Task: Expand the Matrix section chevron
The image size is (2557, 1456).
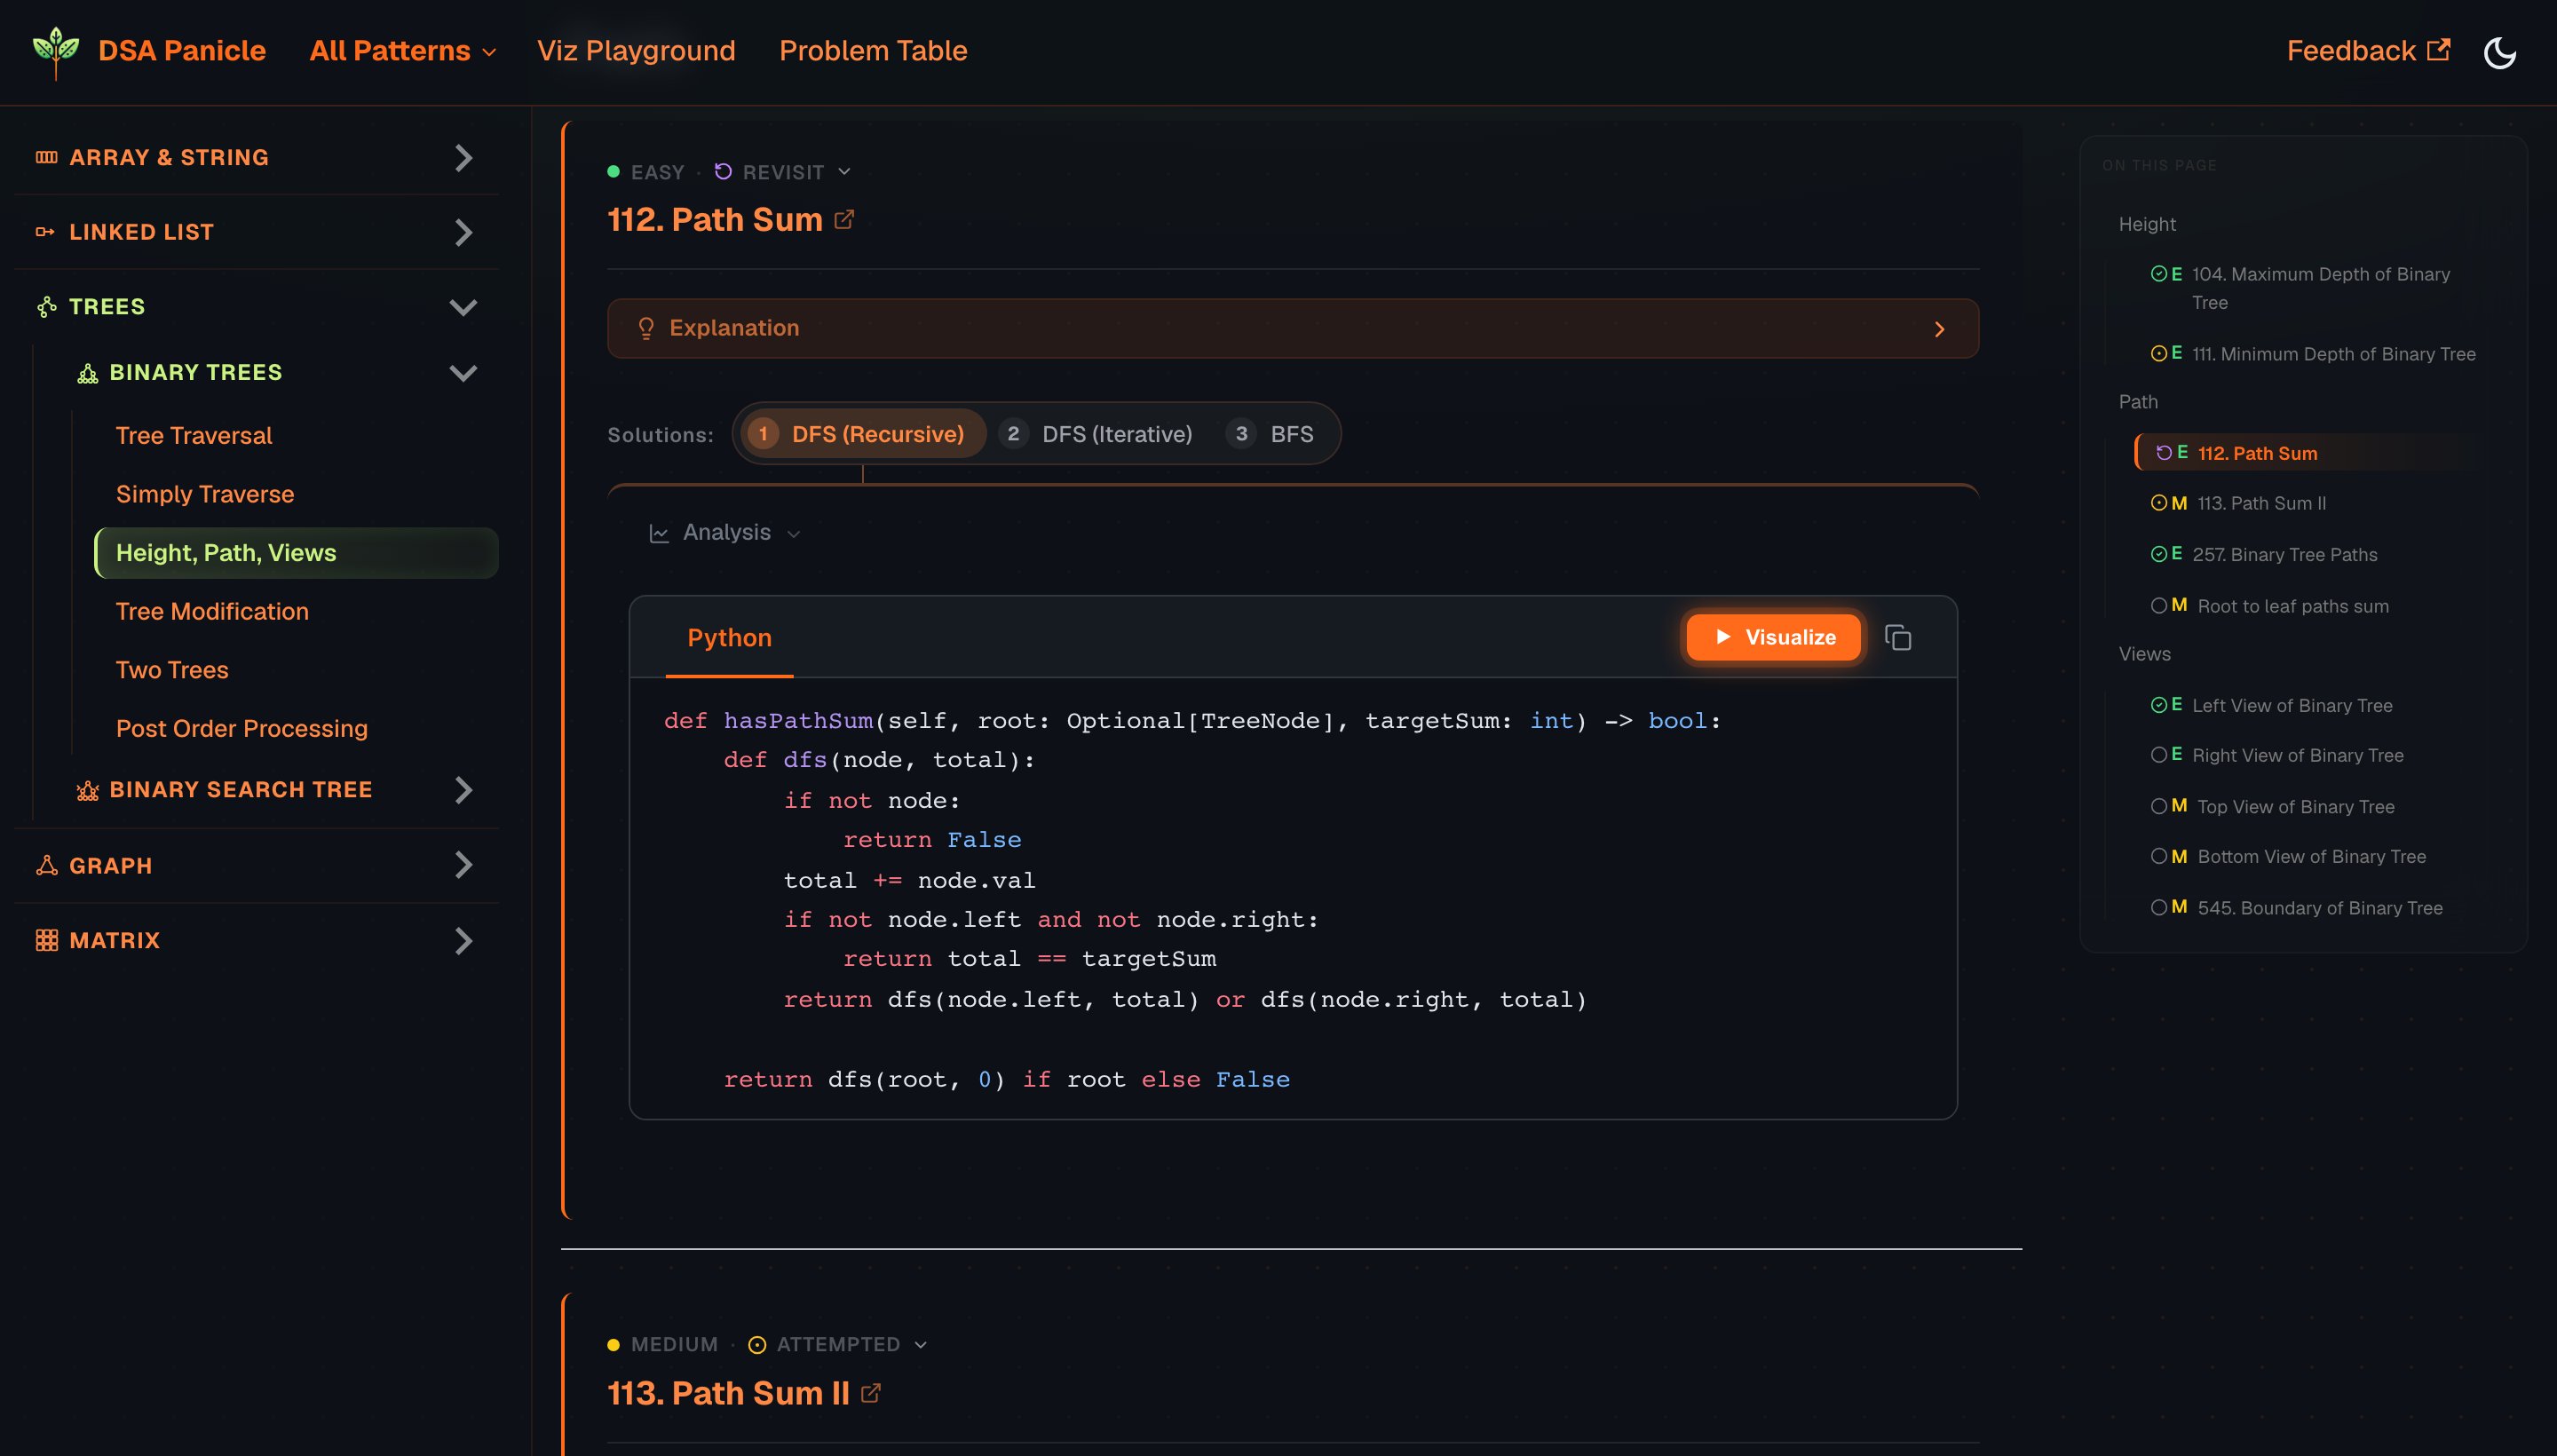Action: click(x=463, y=940)
